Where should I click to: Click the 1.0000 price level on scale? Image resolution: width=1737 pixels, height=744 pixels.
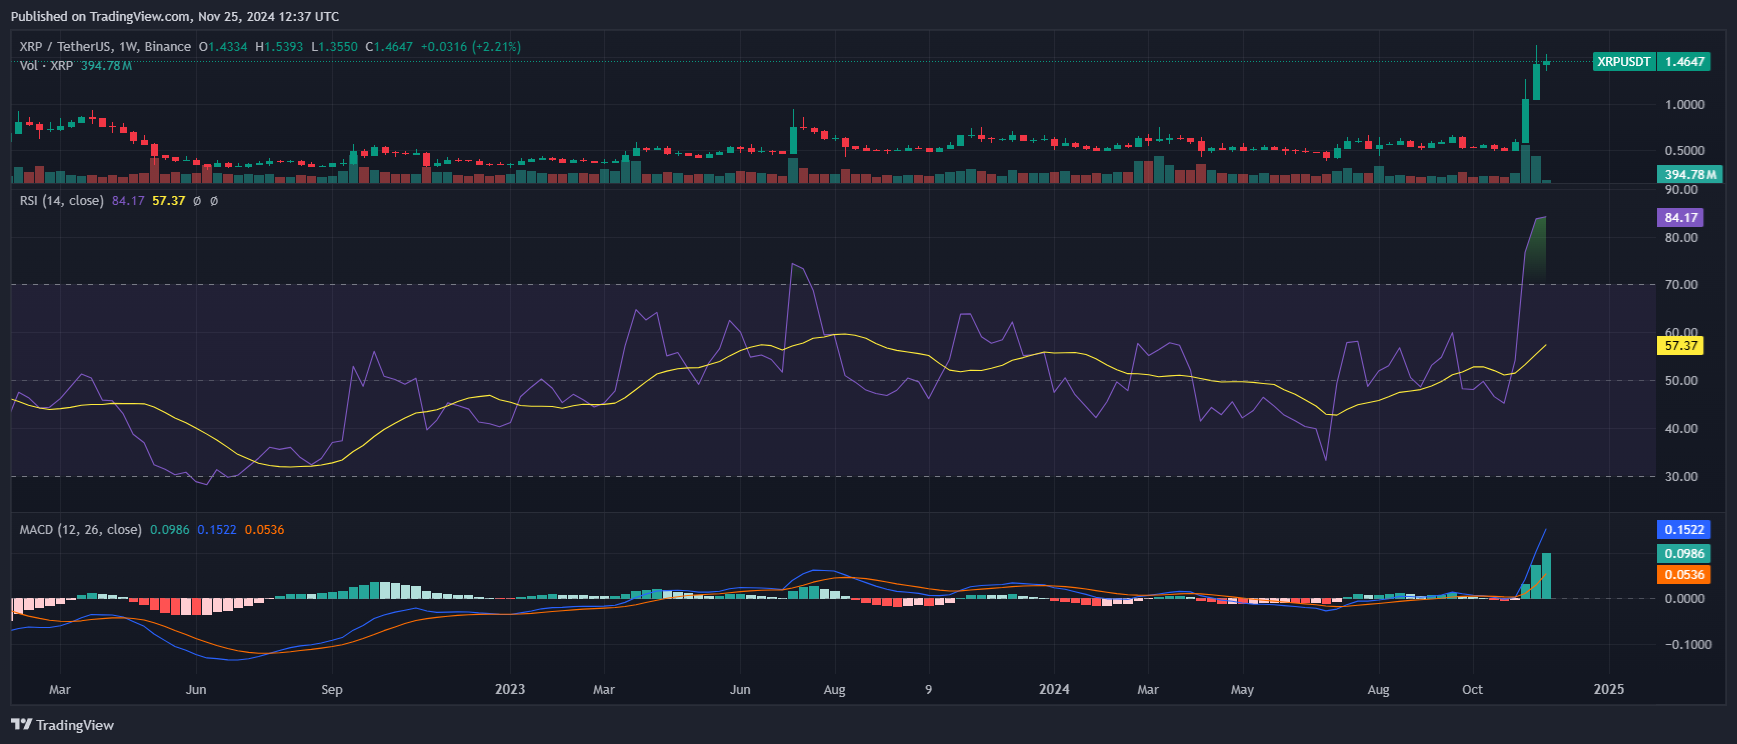click(1684, 105)
